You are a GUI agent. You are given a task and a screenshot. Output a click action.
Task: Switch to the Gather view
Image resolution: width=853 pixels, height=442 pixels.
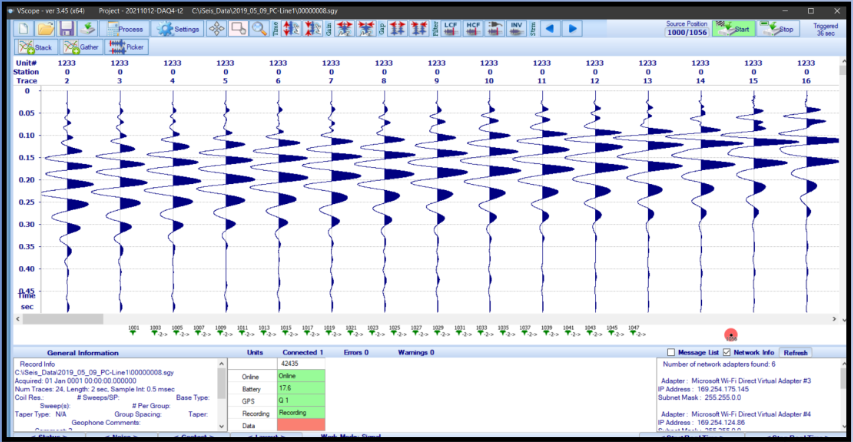pyautogui.click(x=84, y=47)
